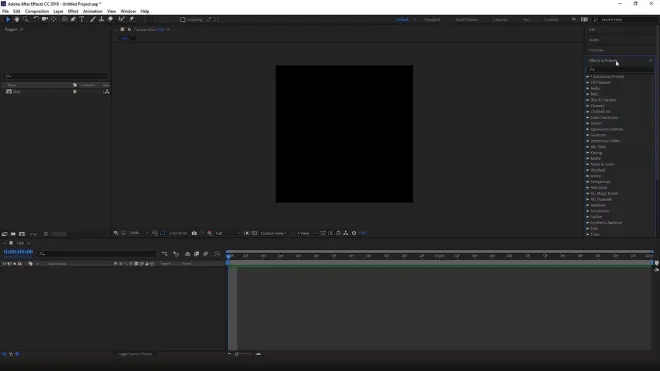Select the Hand tool
Viewport: 660px width, 371px height.
coord(16,19)
